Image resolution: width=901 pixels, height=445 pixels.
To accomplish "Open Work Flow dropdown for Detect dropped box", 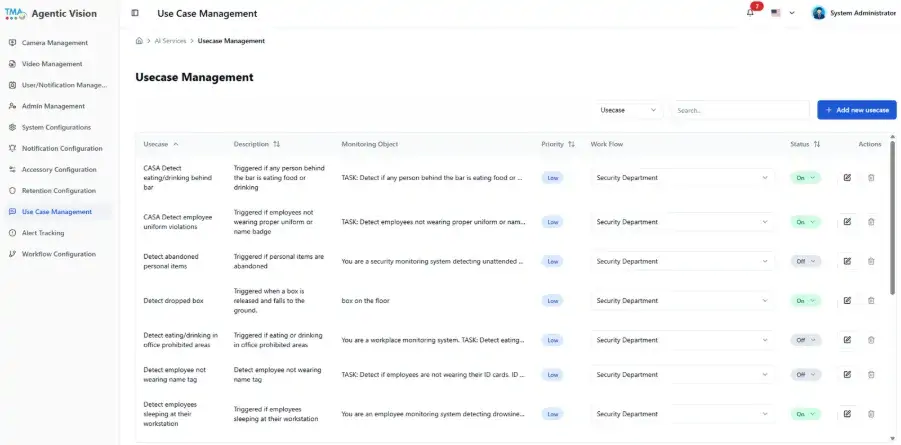I will pyautogui.click(x=682, y=300).
